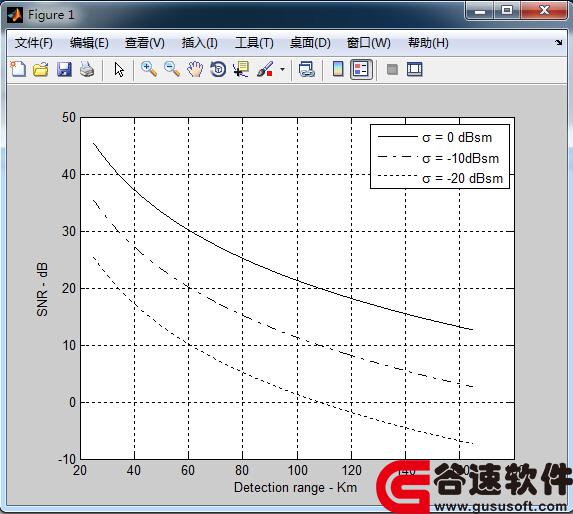Click the y-axis tick label 30
Screen dimensions: 573x514
[x=69, y=231]
